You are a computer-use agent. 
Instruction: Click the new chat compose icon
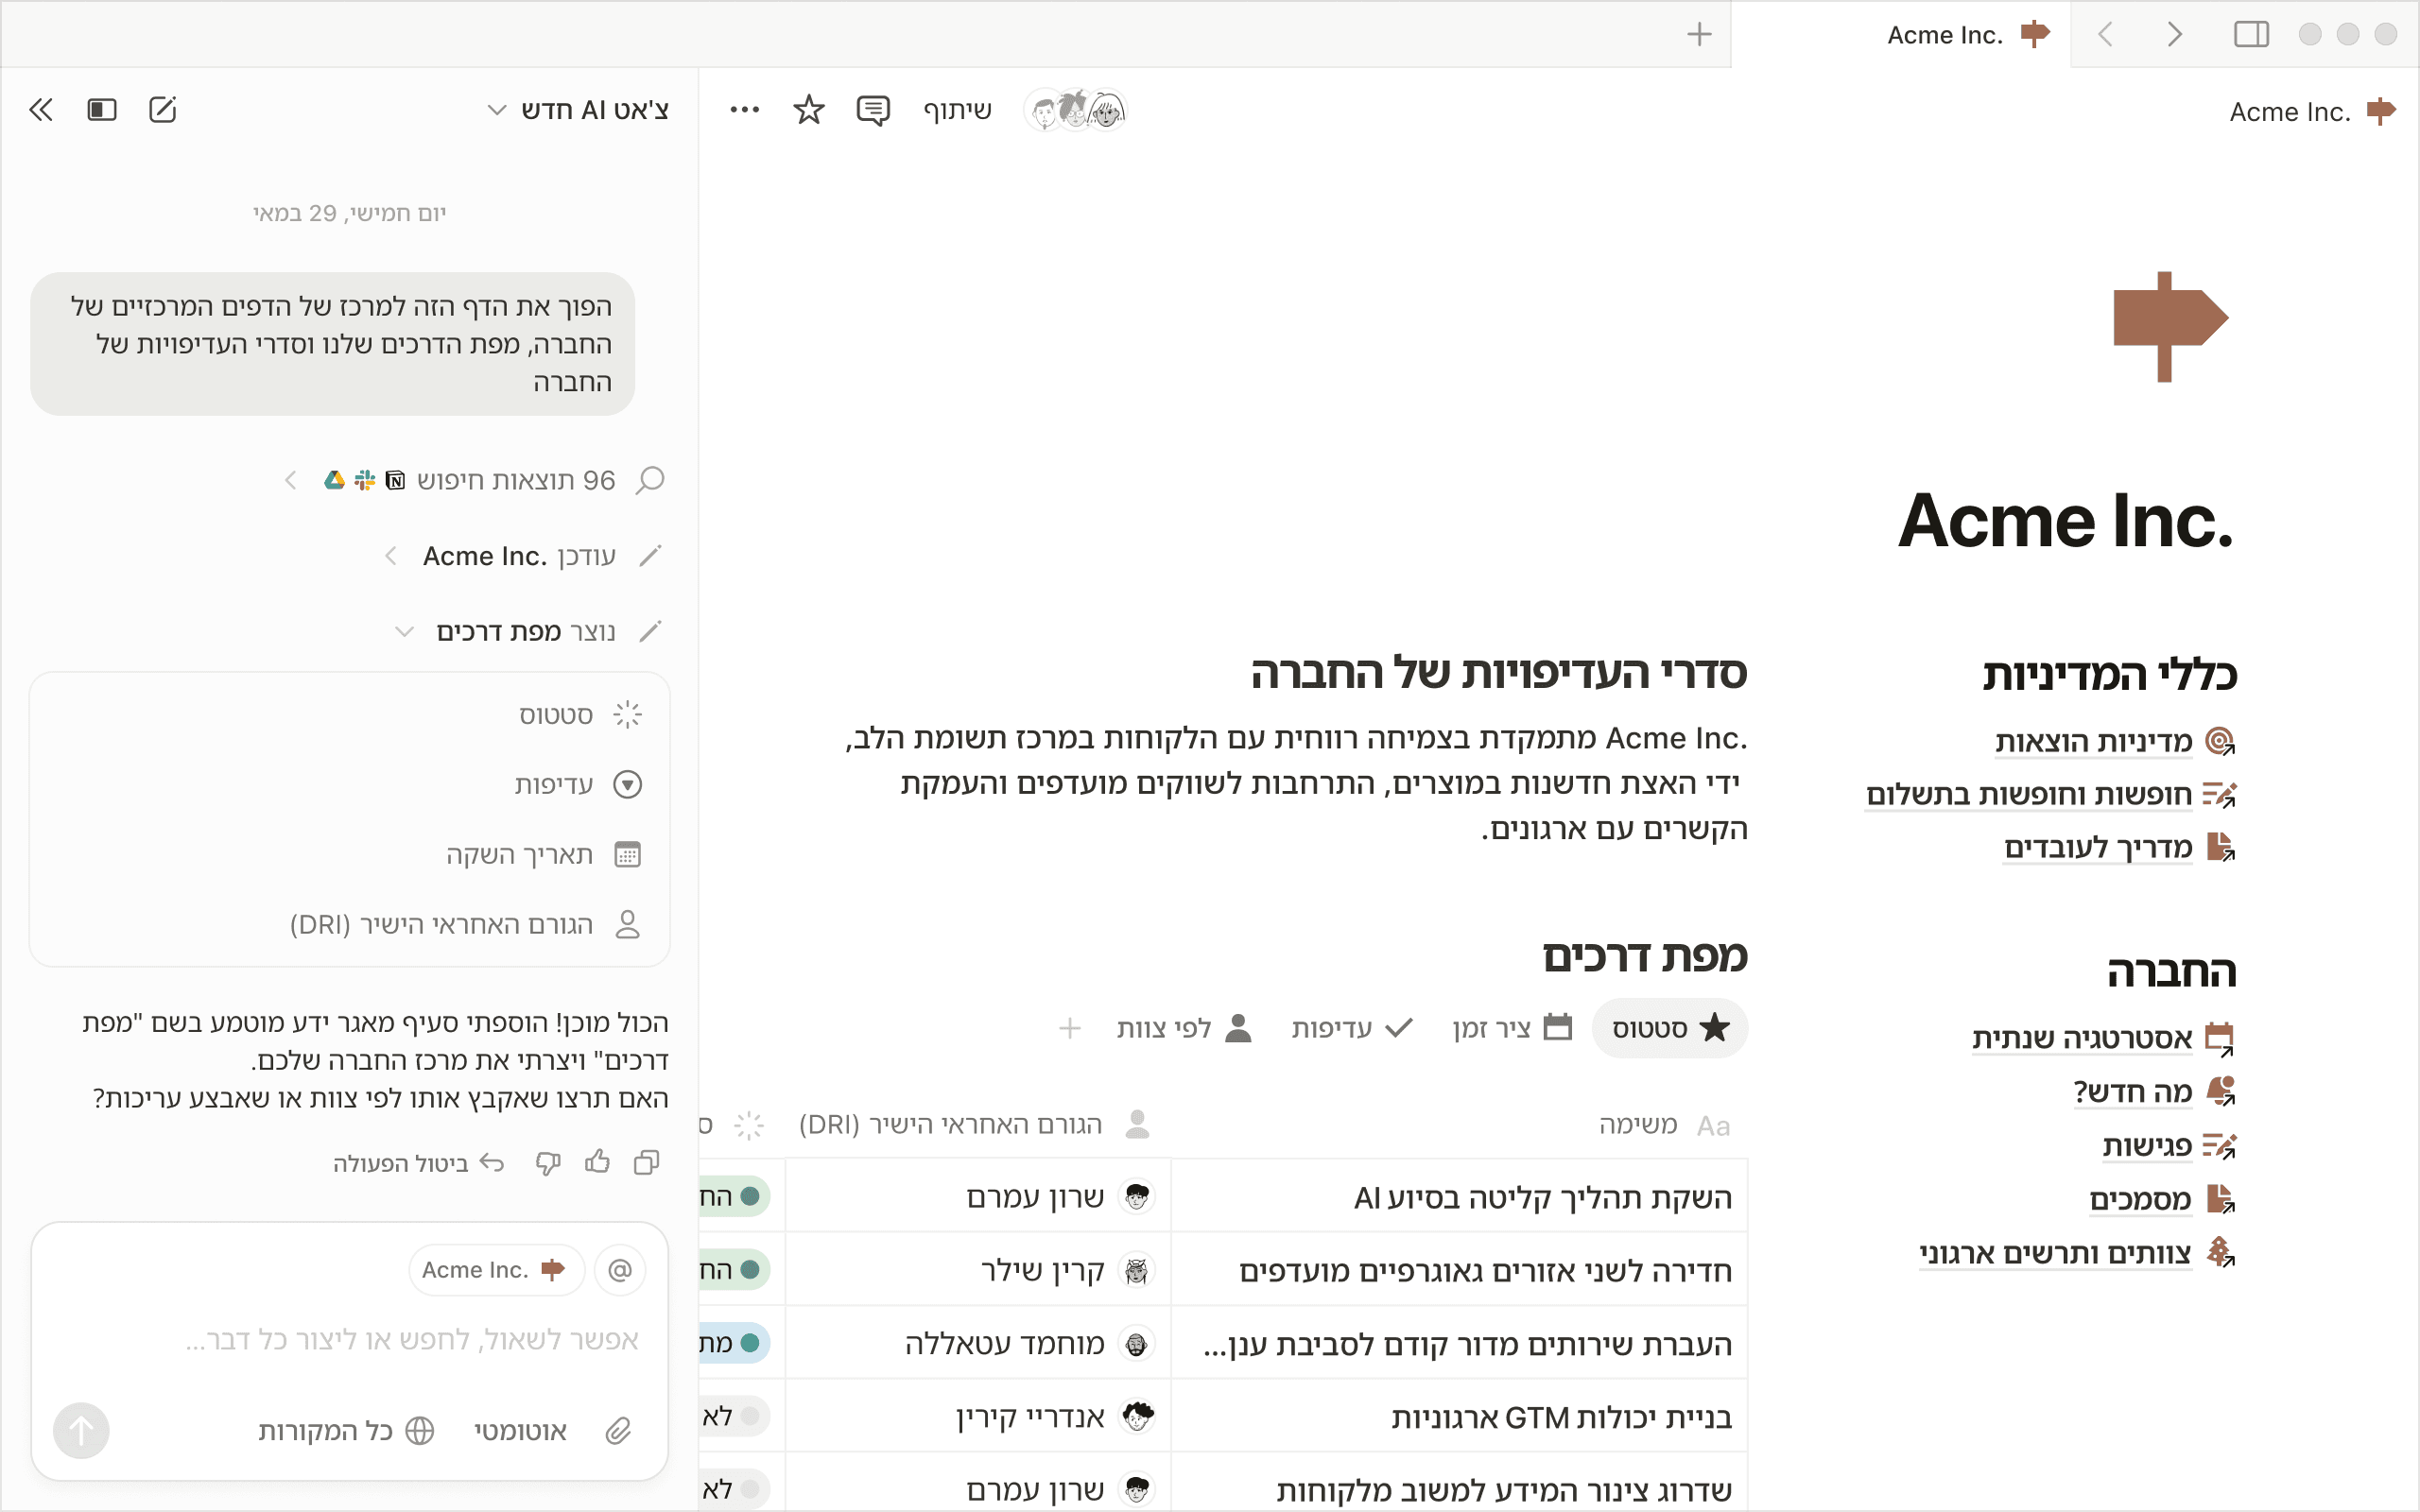(x=162, y=110)
